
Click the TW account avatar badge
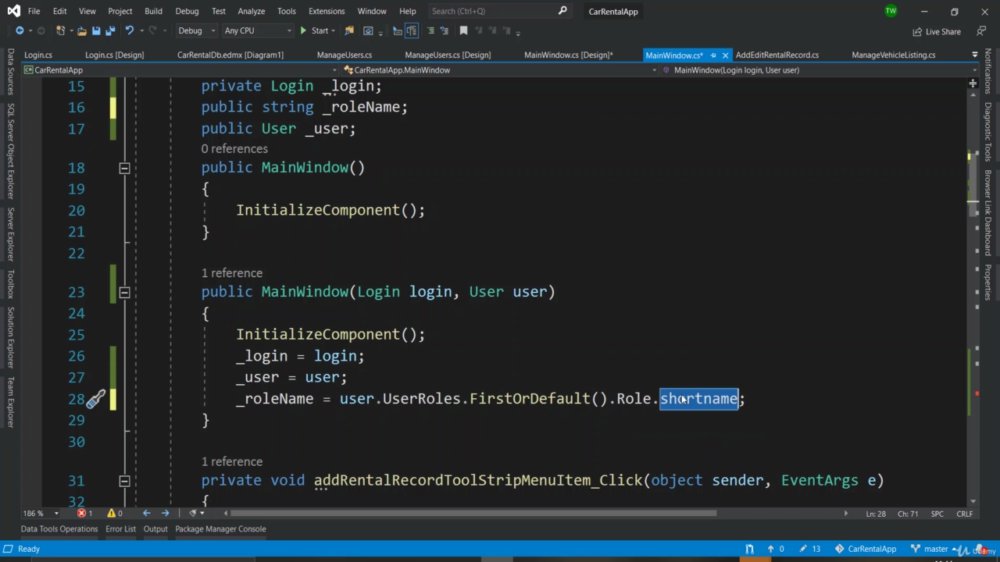pyautogui.click(x=891, y=11)
